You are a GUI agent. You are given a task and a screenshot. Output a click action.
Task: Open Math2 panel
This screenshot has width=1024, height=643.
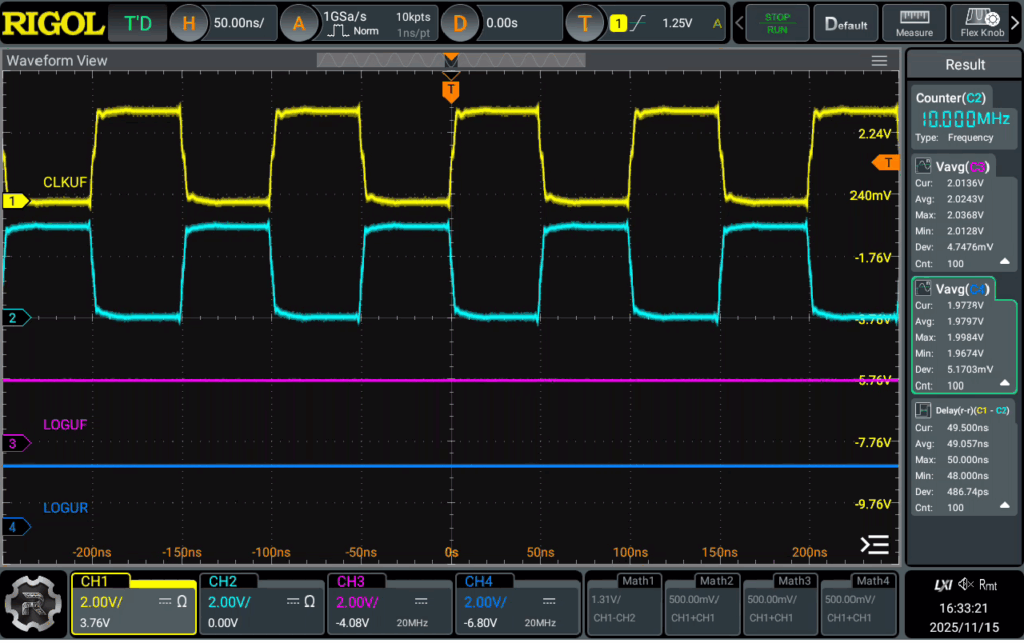(703, 604)
